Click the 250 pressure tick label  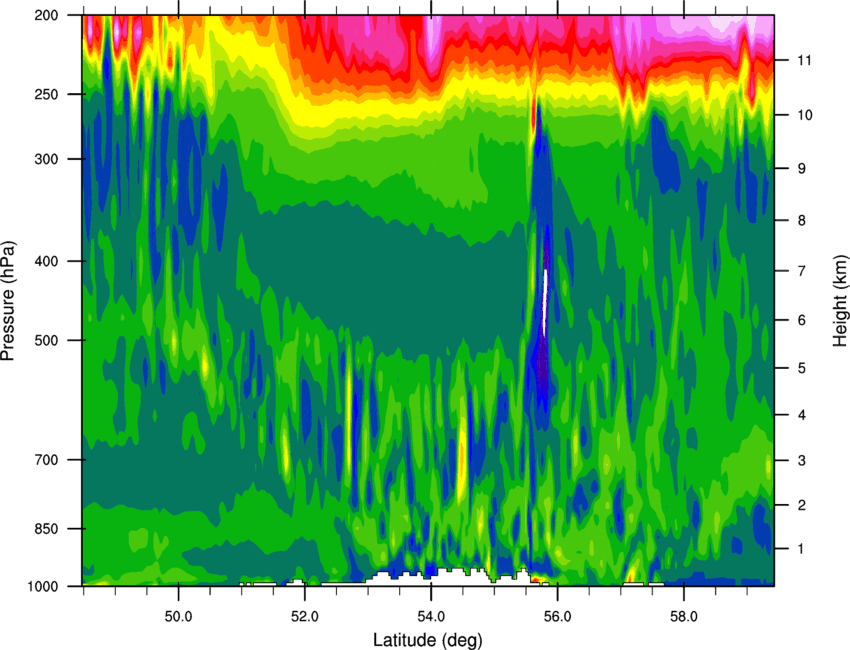tap(47, 94)
